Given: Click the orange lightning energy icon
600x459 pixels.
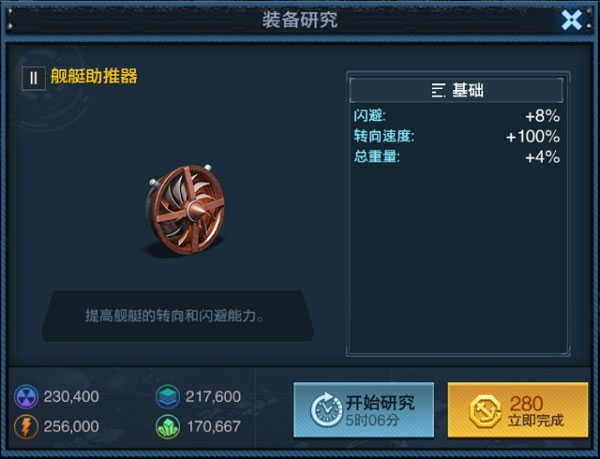Looking at the screenshot, I should (26, 426).
